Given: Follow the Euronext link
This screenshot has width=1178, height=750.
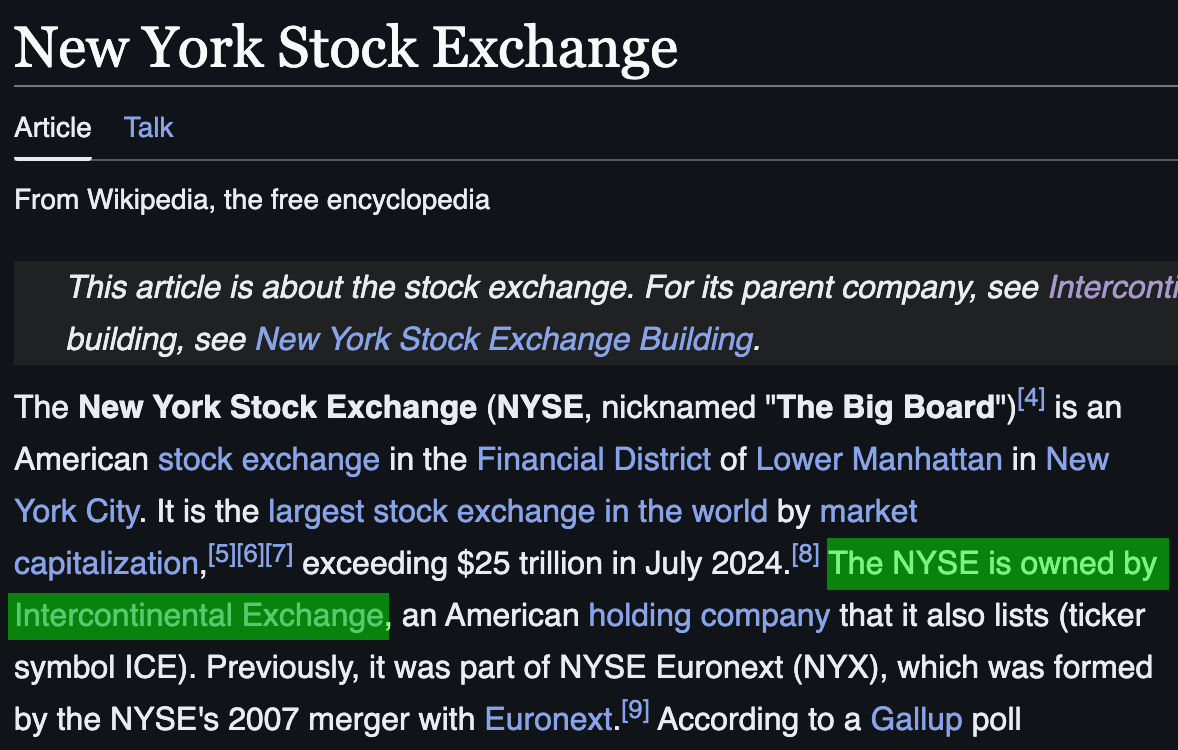Looking at the screenshot, I should pyautogui.click(x=547, y=719).
